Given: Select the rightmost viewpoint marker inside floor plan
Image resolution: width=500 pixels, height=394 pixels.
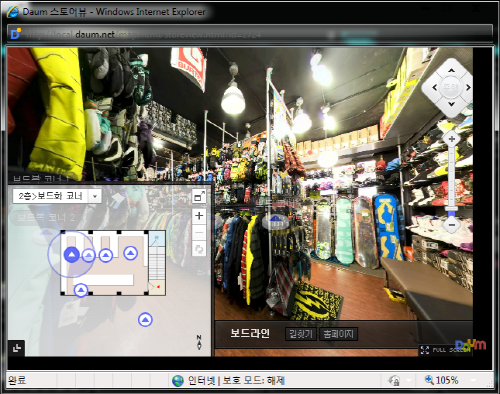Looking at the screenshot, I should 130,253.
